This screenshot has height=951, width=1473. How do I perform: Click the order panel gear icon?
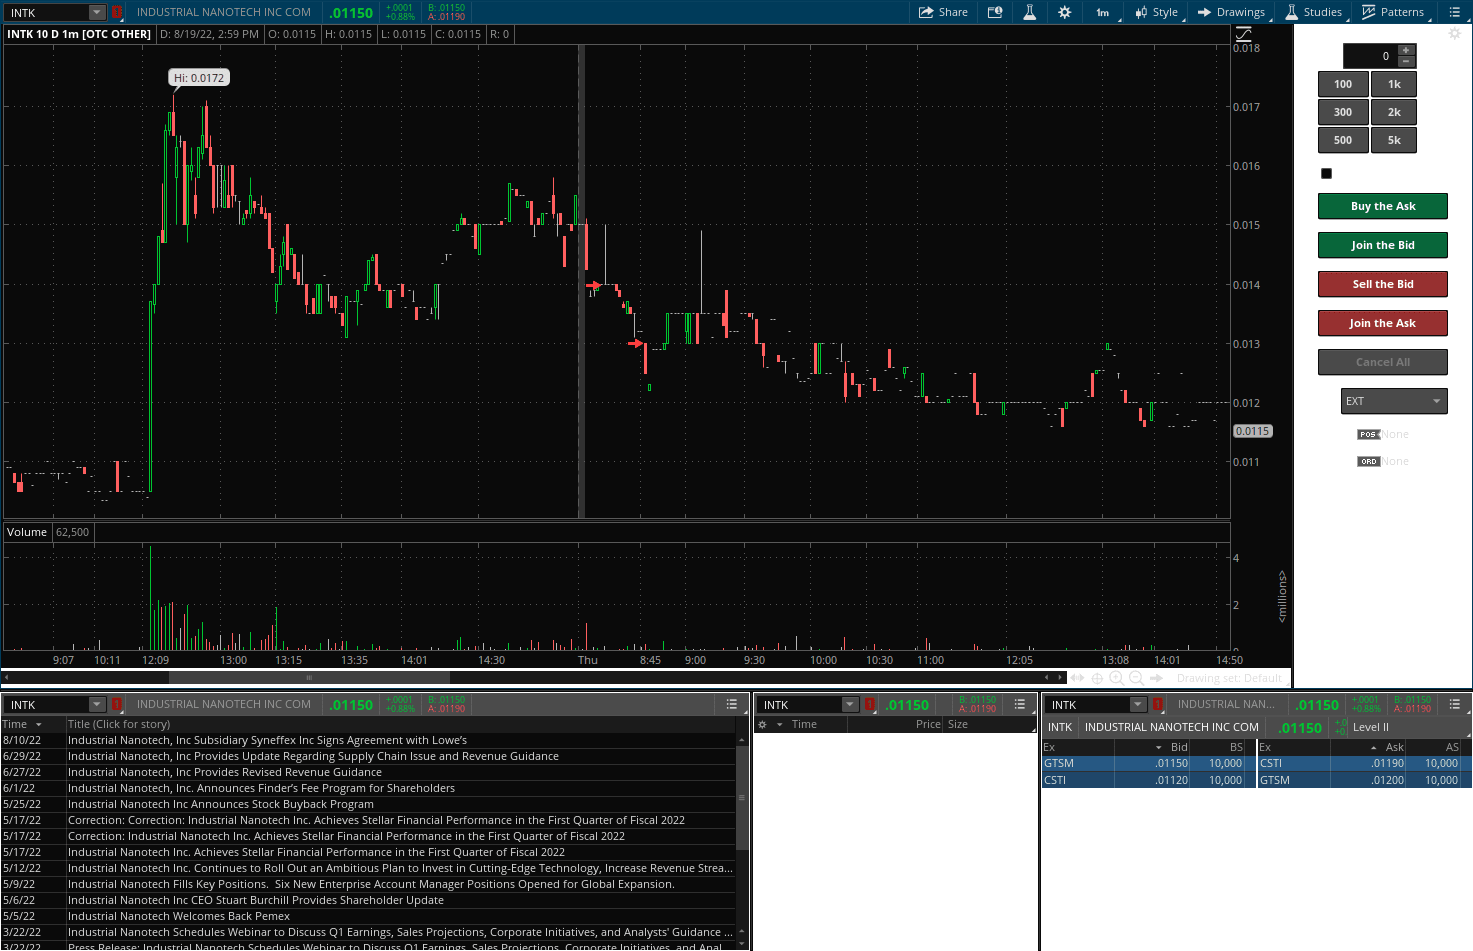click(1455, 33)
